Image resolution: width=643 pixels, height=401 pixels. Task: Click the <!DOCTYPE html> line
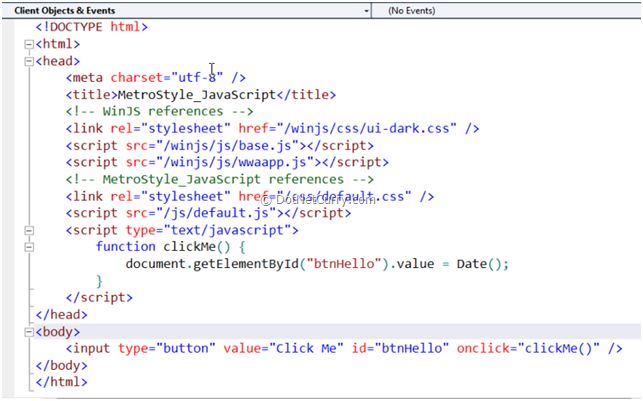[x=91, y=27]
